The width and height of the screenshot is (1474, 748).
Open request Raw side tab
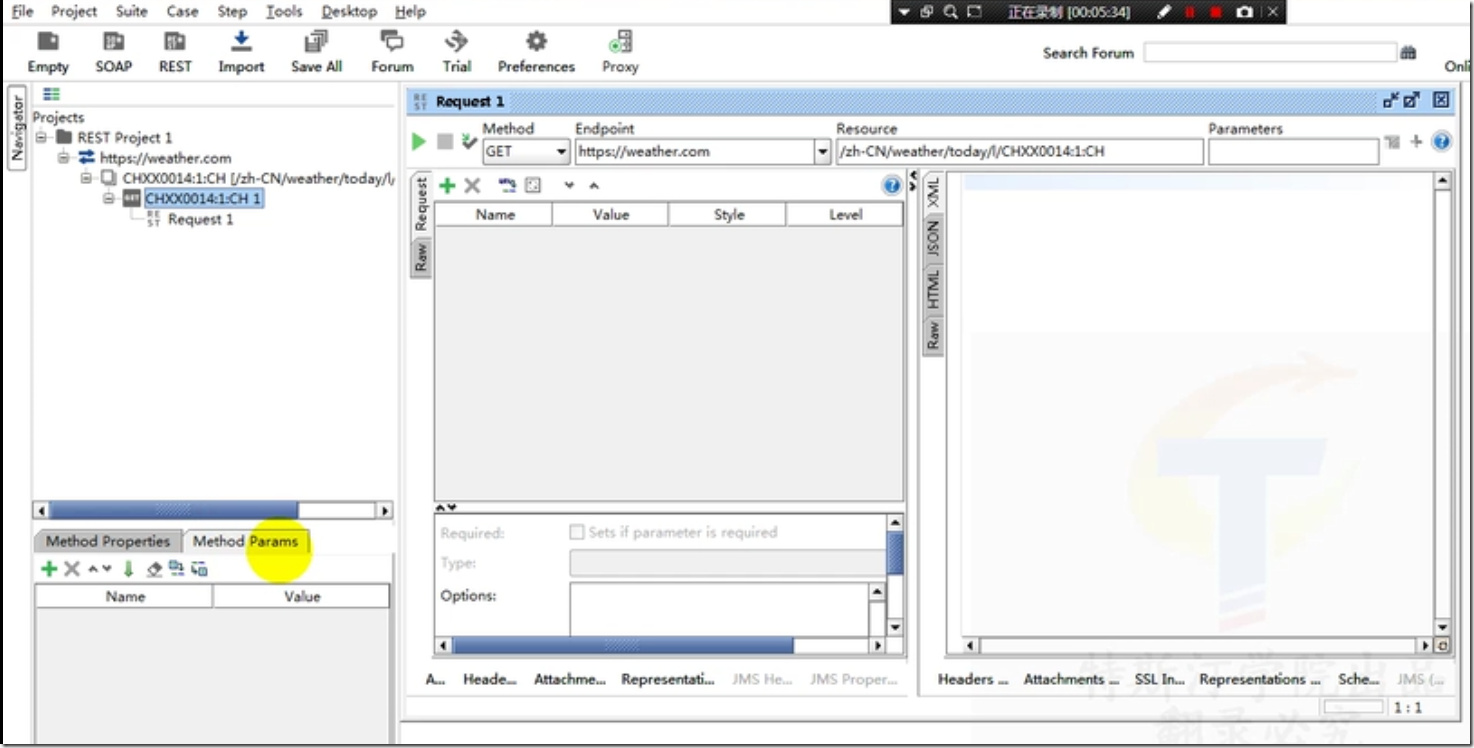pyautogui.click(x=421, y=258)
